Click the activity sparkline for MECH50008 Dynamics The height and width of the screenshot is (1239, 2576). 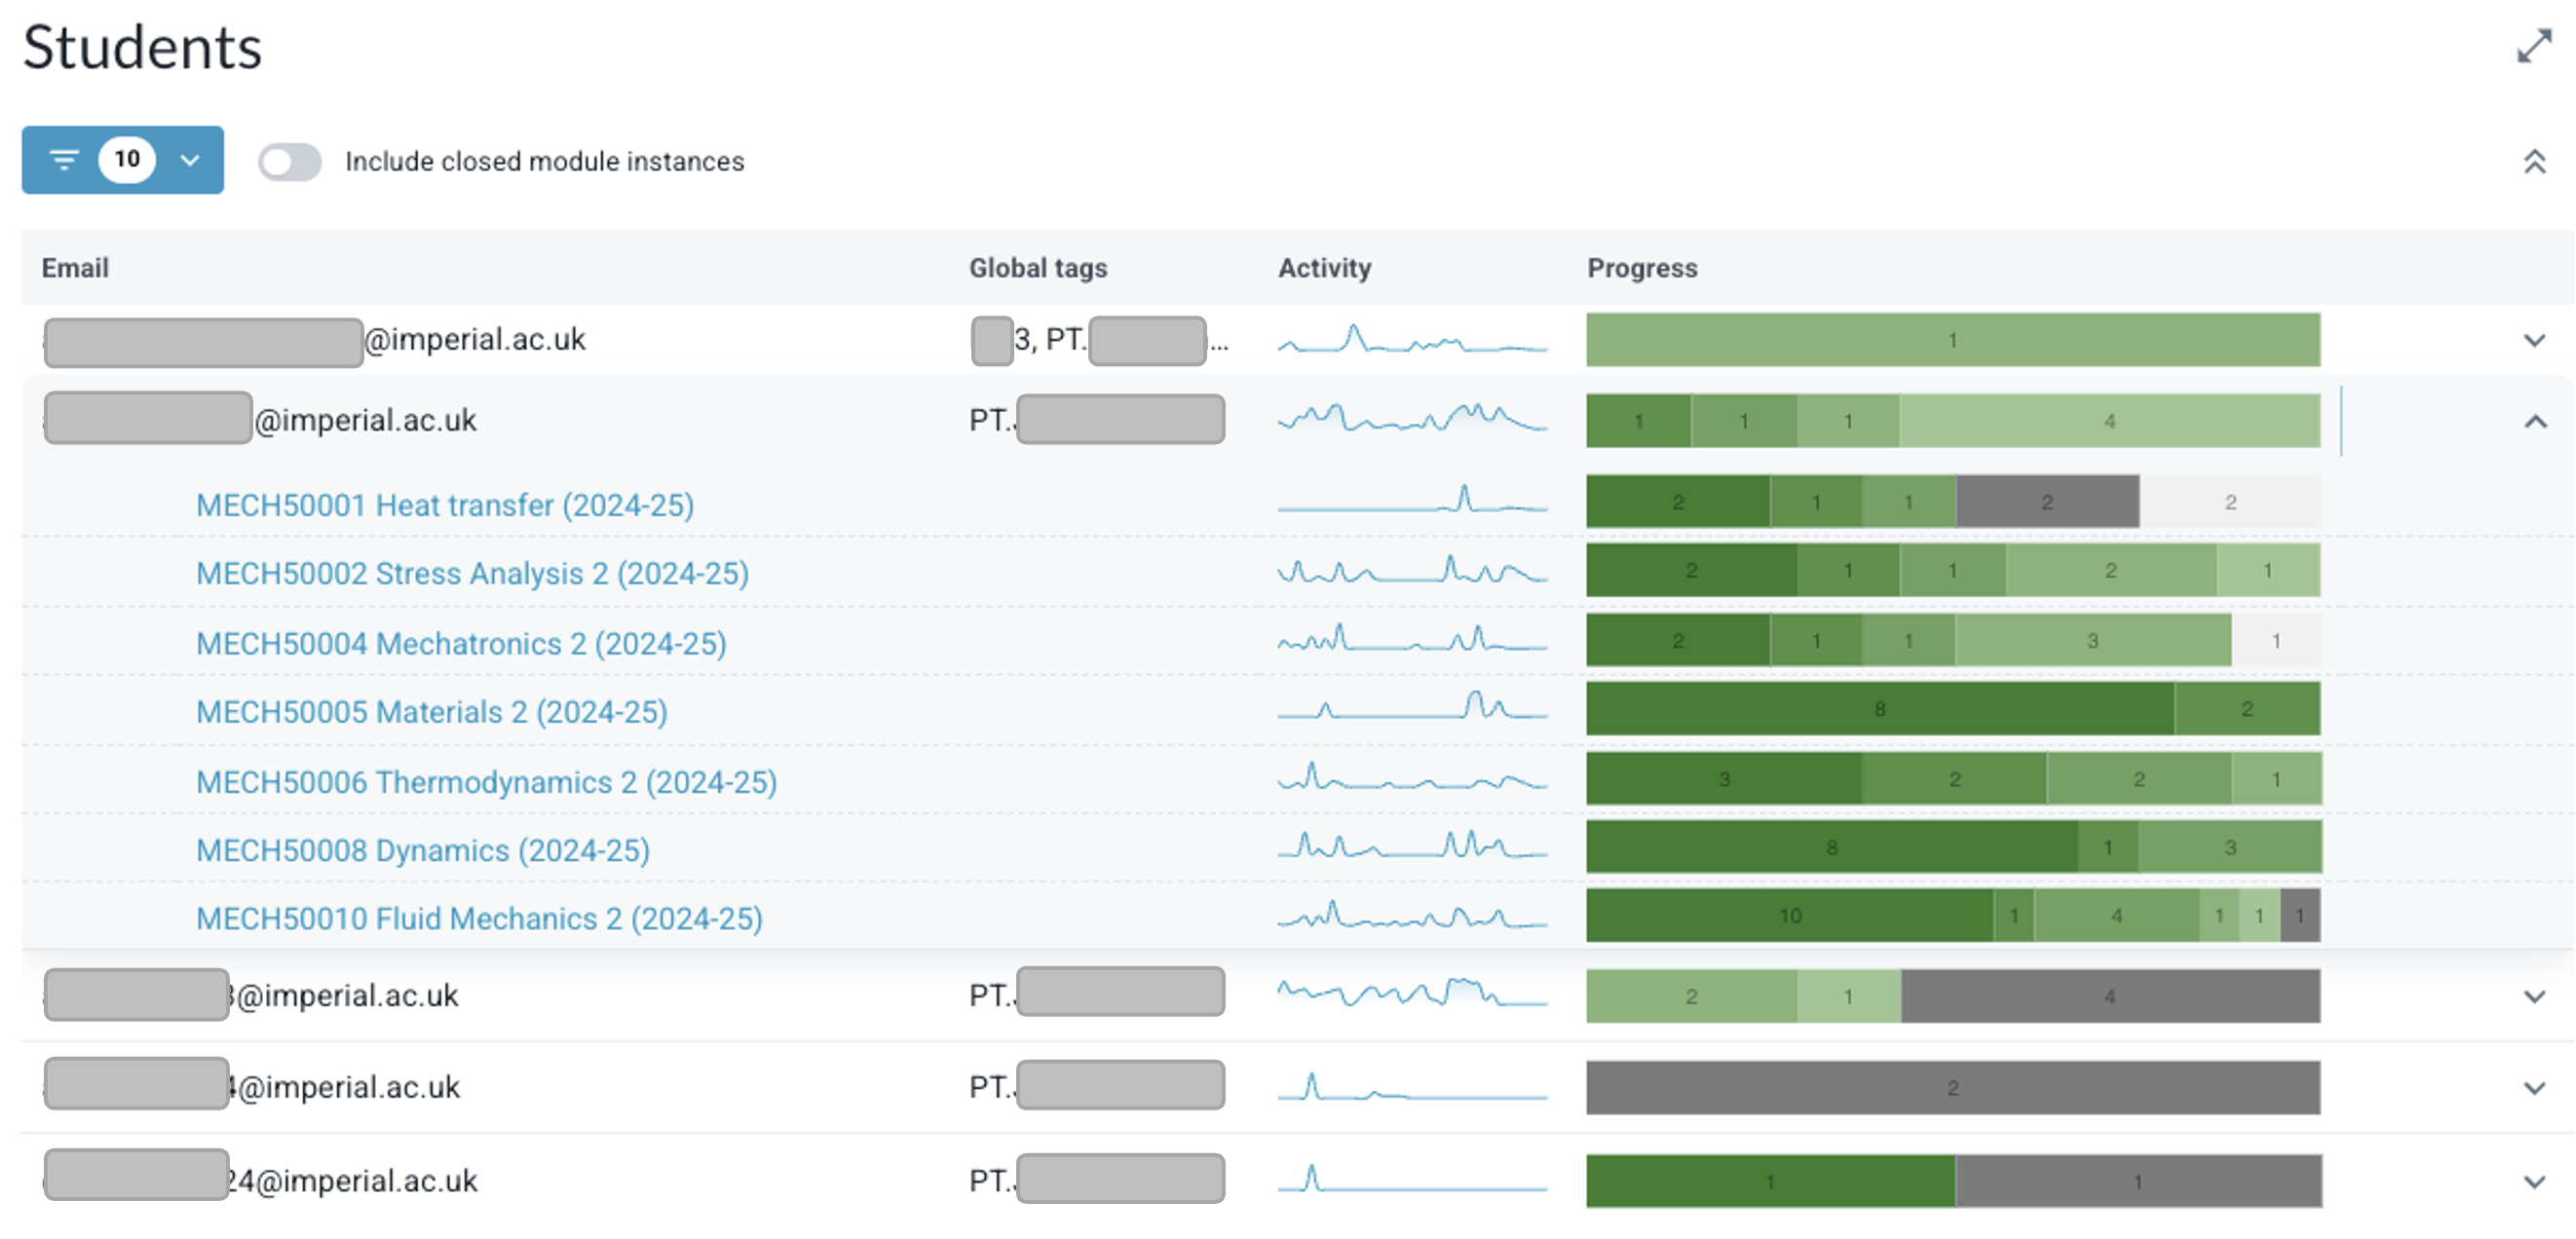(x=1412, y=848)
